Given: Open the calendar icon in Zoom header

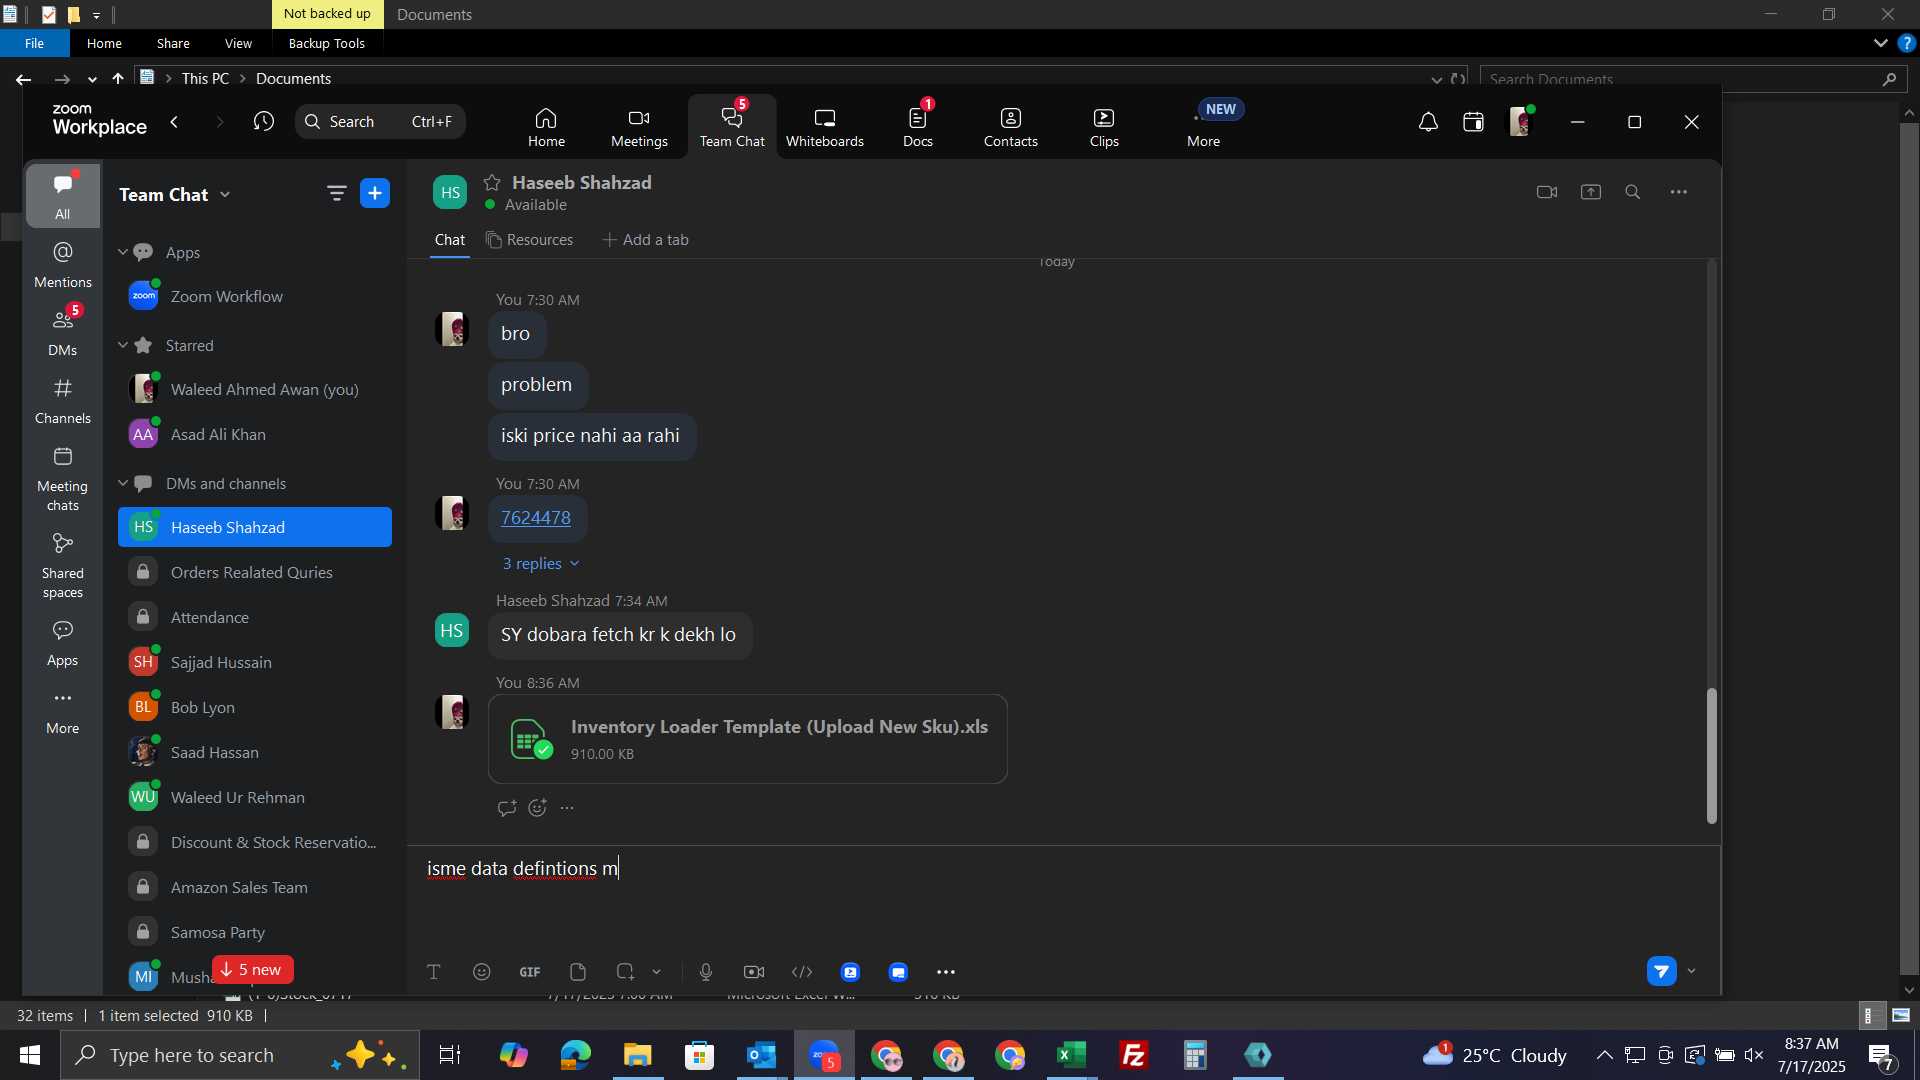Looking at the screenshot, I should (1473, 122).
